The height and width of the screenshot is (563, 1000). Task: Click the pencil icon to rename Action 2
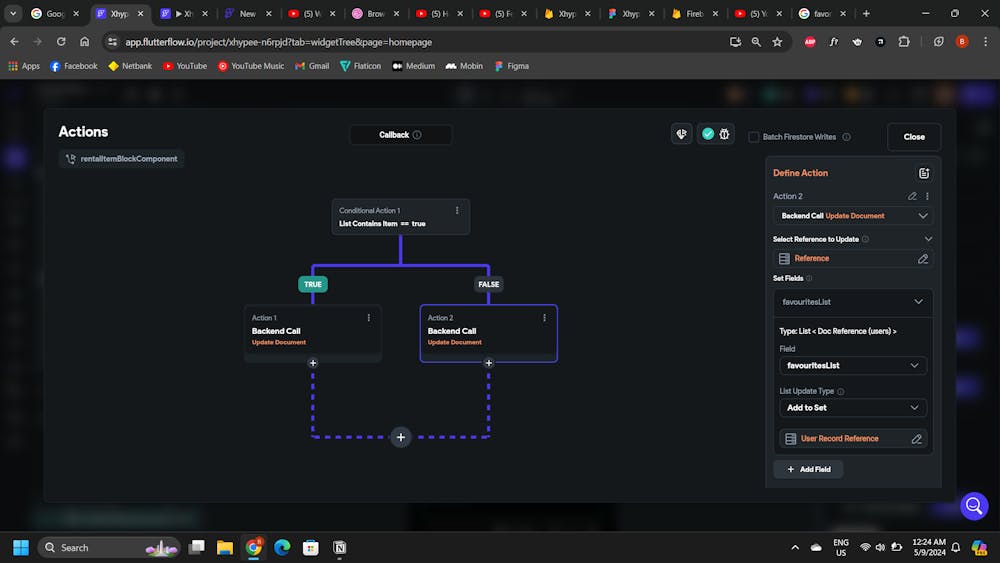click(912, 196)
